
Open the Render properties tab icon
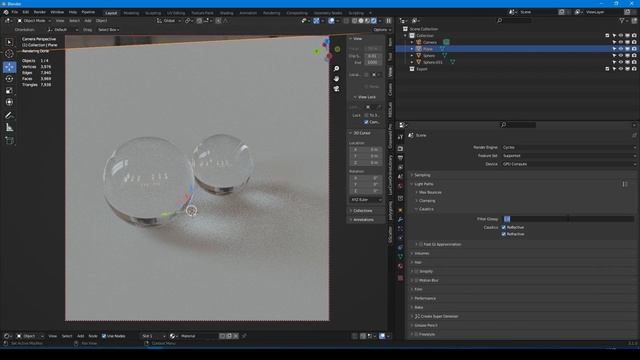[400, 149]
